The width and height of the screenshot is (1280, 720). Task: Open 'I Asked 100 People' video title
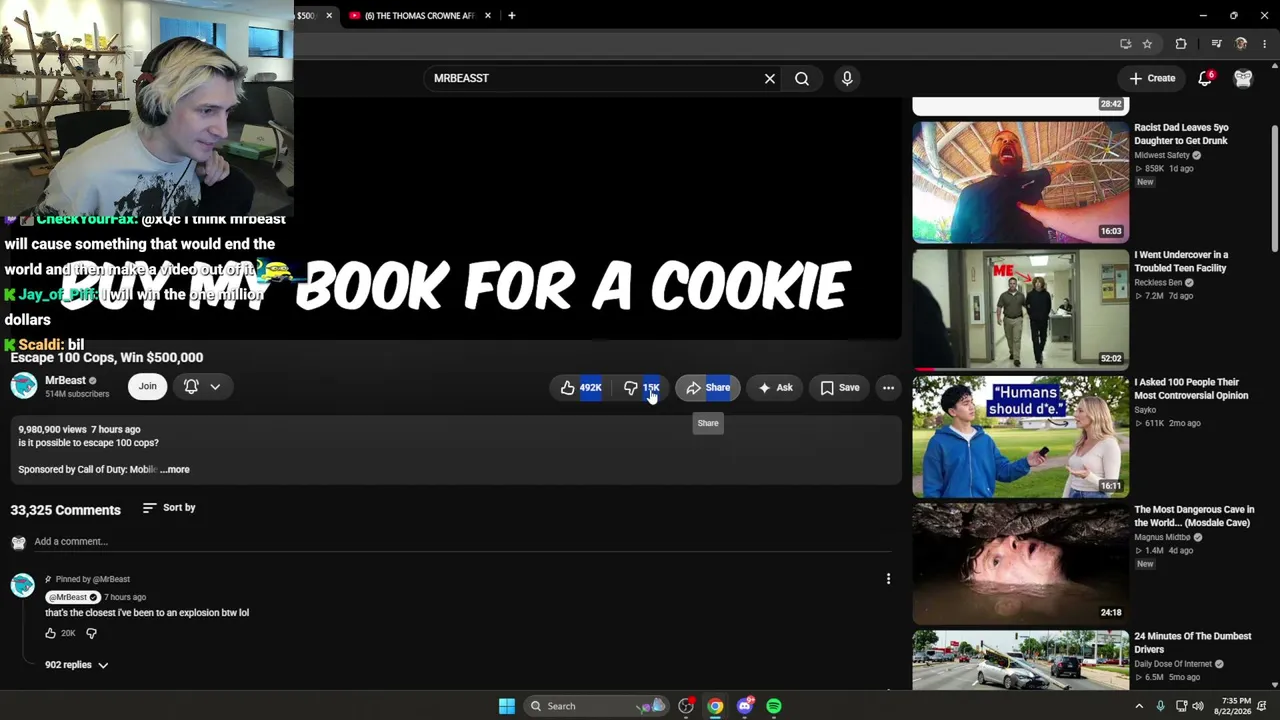[1191, 388]
